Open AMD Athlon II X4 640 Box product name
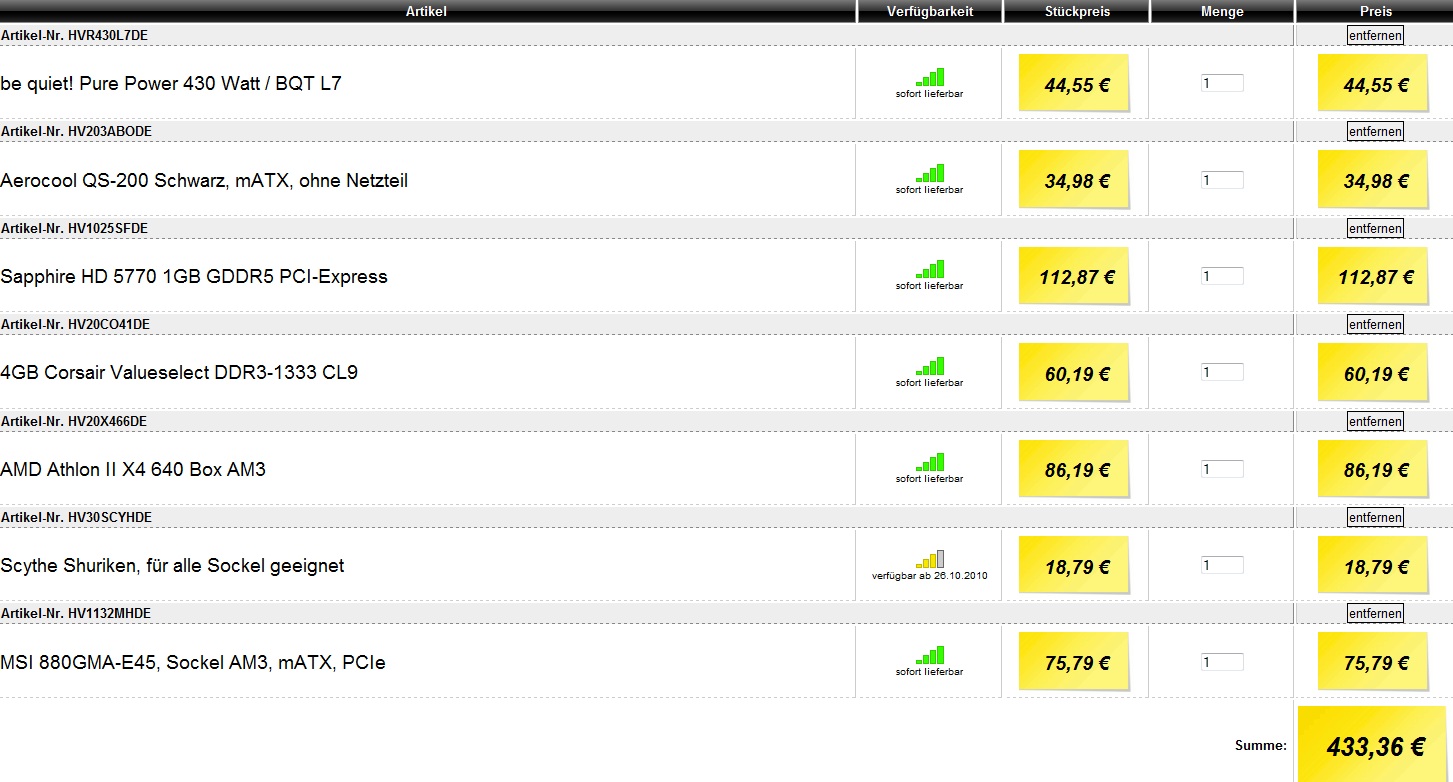 (x=133, y=469)
